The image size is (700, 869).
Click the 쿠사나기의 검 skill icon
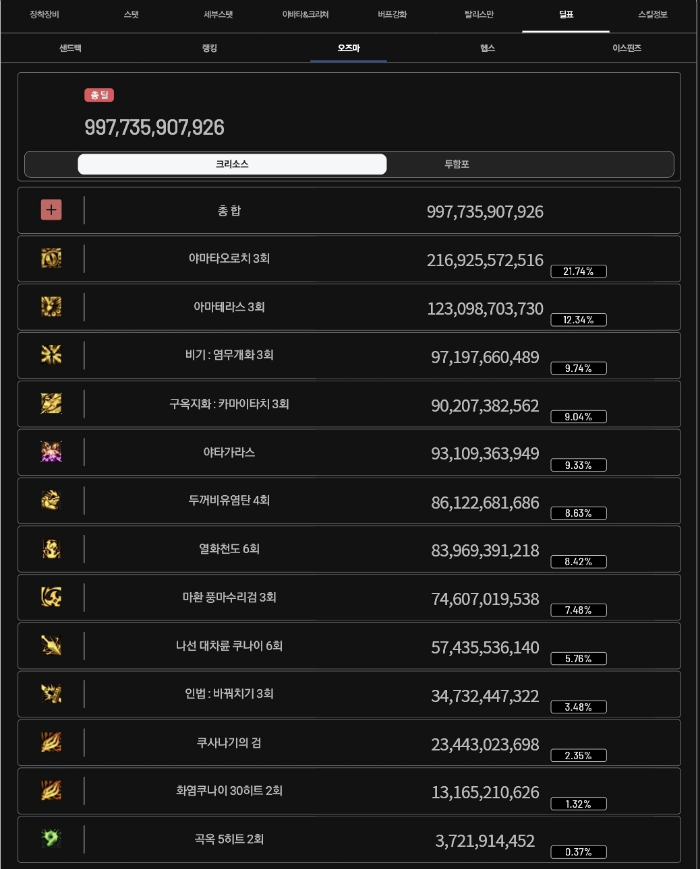tap(50, 742)
